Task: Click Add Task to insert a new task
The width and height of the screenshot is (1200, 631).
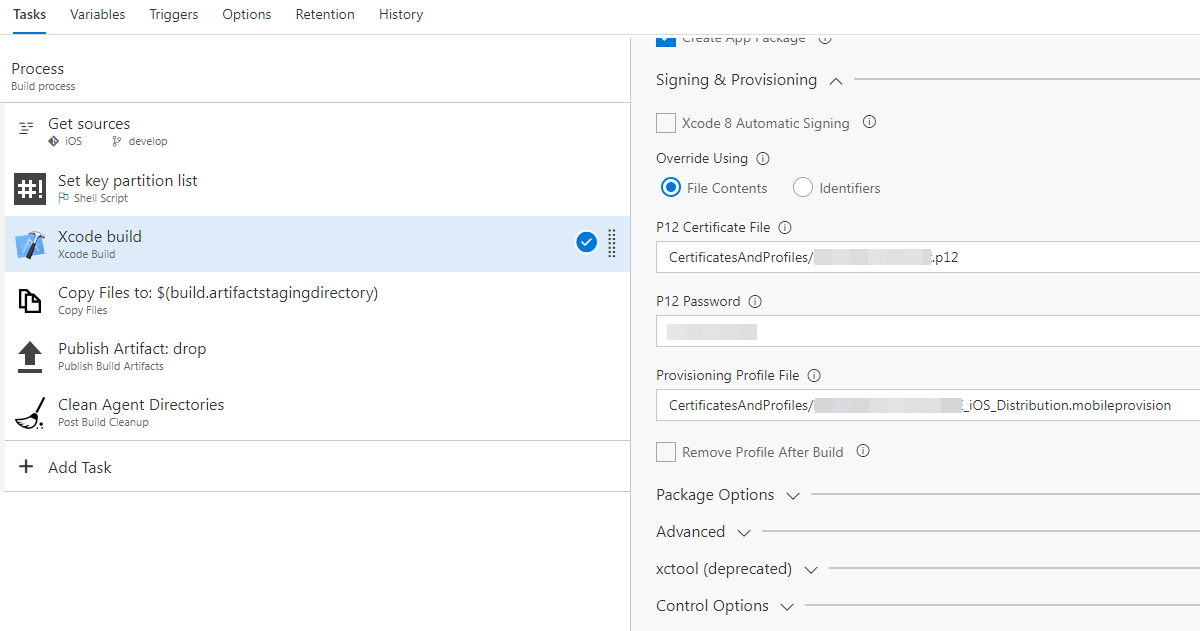Action: pos(76,466)
